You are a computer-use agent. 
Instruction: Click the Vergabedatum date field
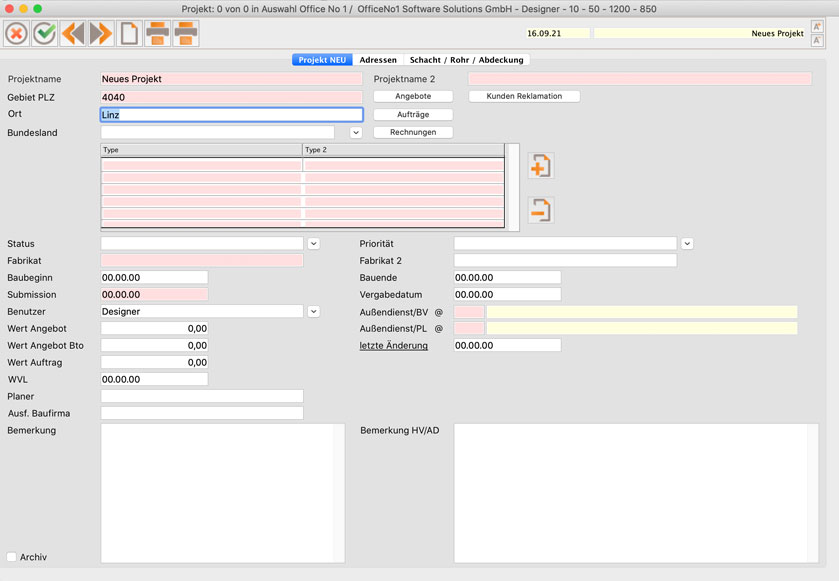click(x=507, y=294)
